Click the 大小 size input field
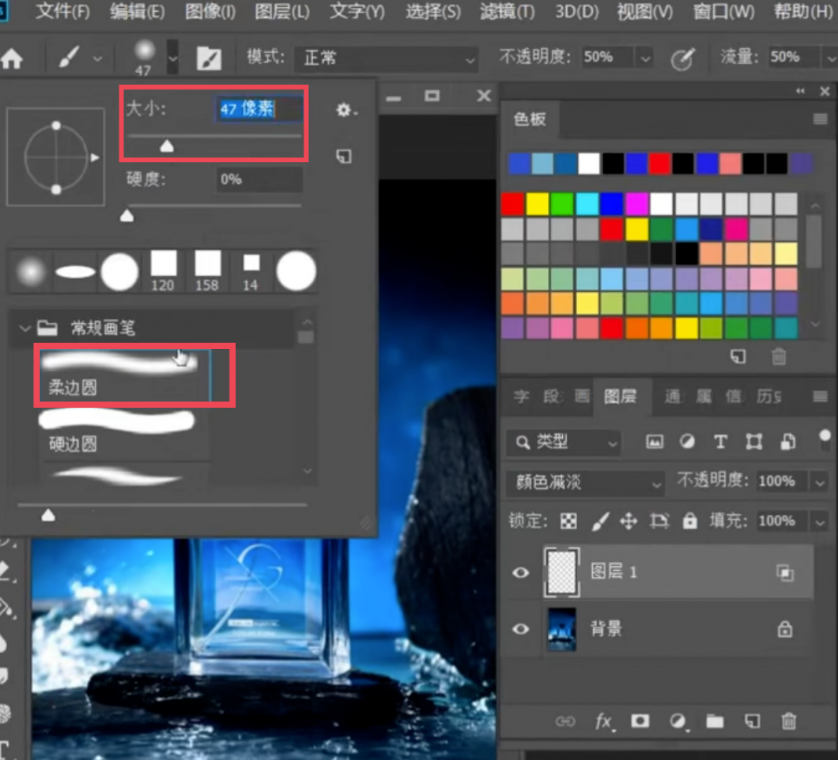 (259, 109)
